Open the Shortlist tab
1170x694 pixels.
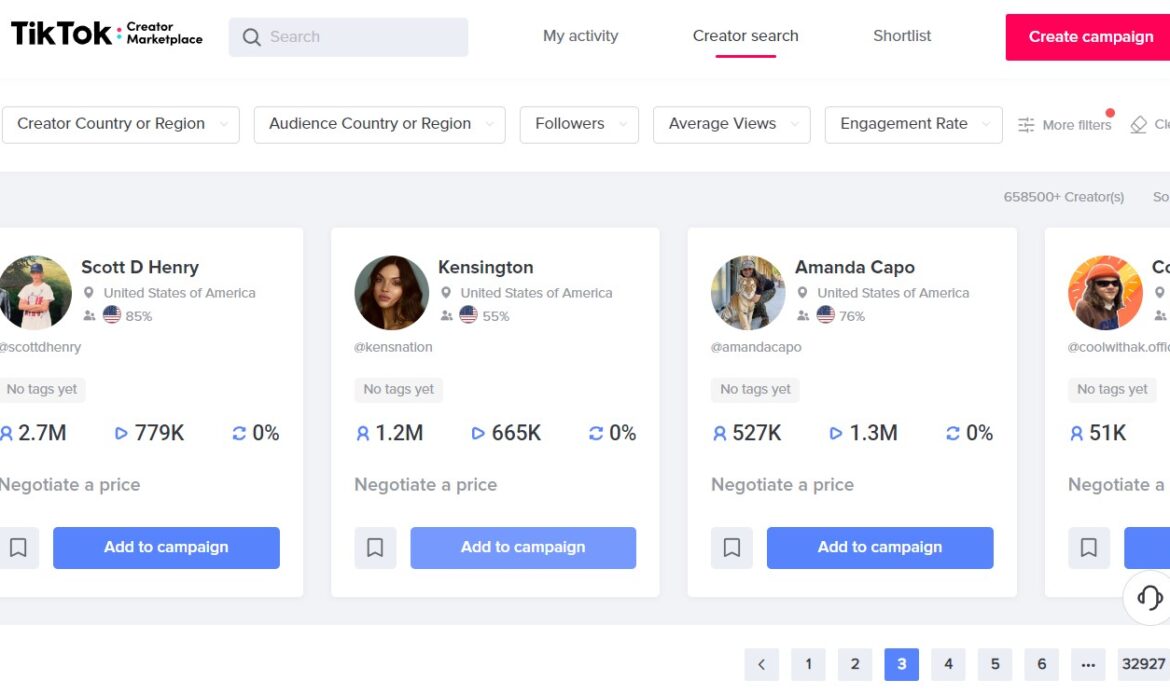pyautogui.click(x=901, y=36)
